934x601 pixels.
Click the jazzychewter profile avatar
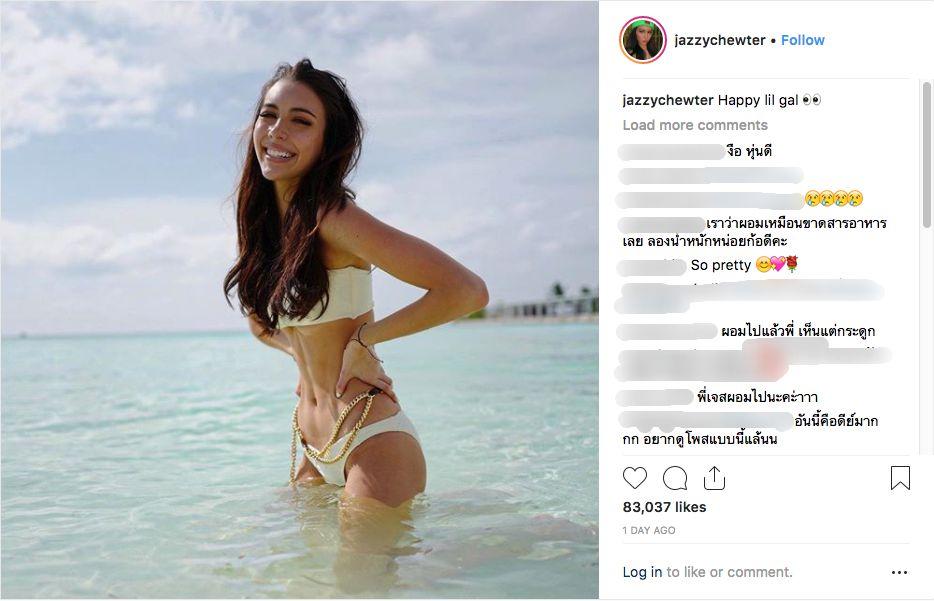[x=643, y=40]
